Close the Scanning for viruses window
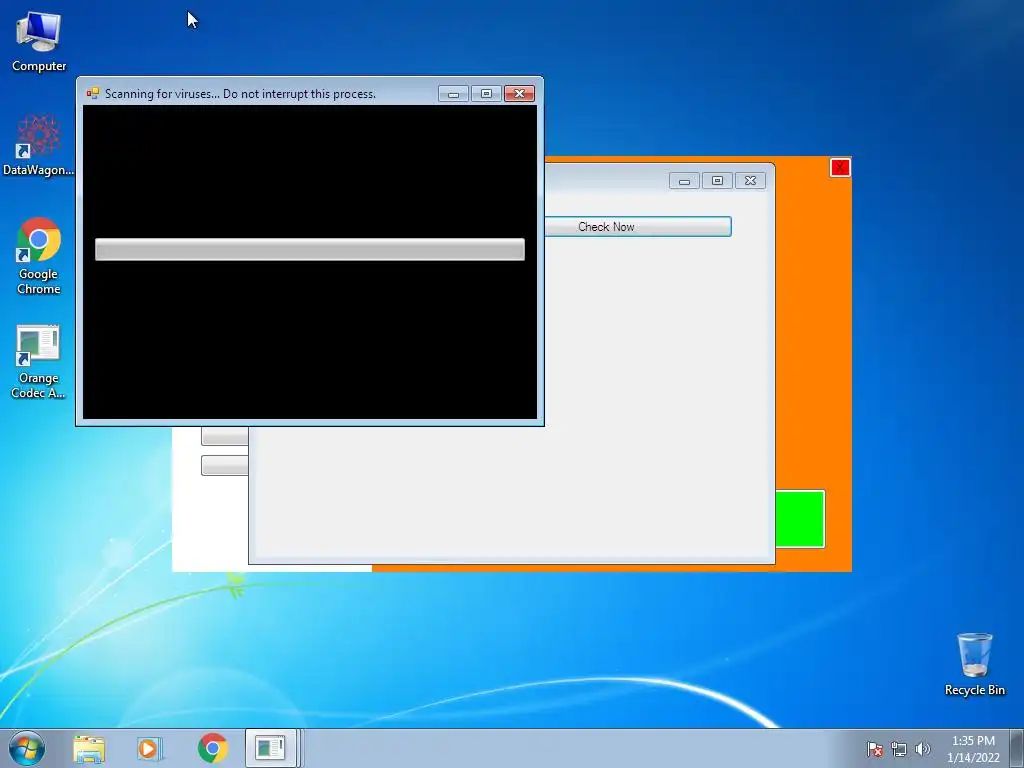 coord(519,94)
